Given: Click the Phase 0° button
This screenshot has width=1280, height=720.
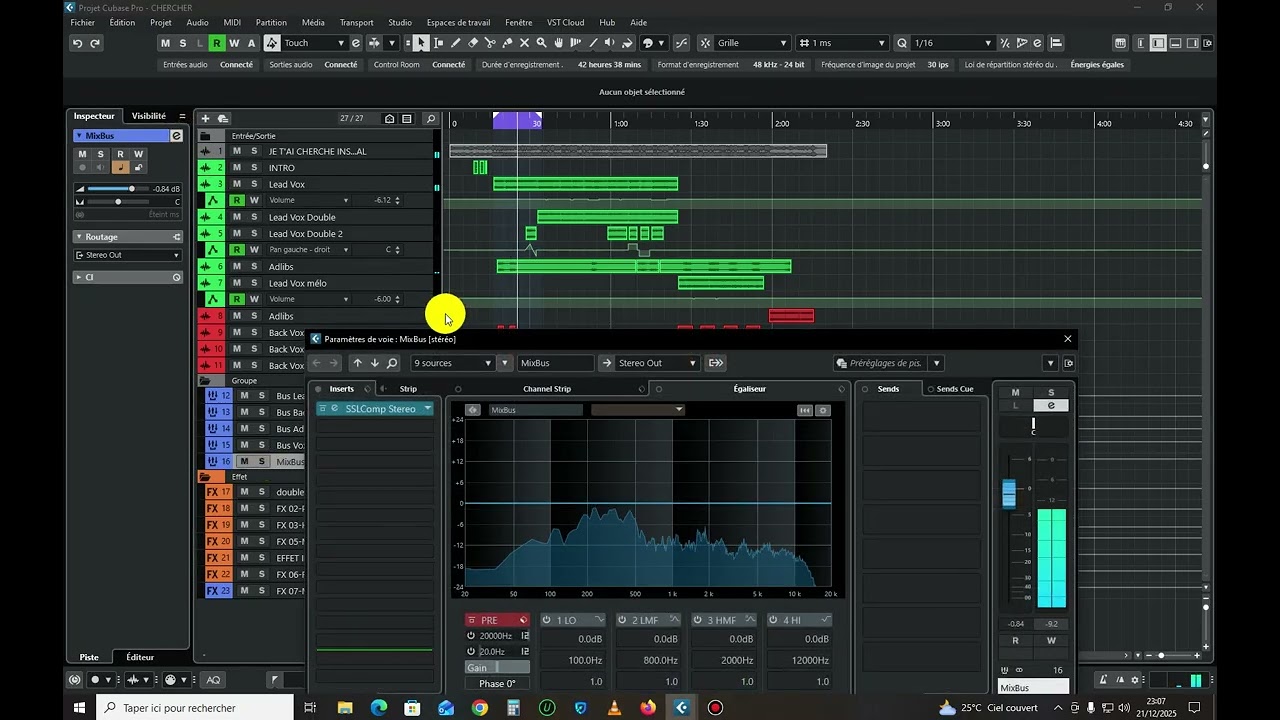Looking at the screenshot, I should click(497, 684).
